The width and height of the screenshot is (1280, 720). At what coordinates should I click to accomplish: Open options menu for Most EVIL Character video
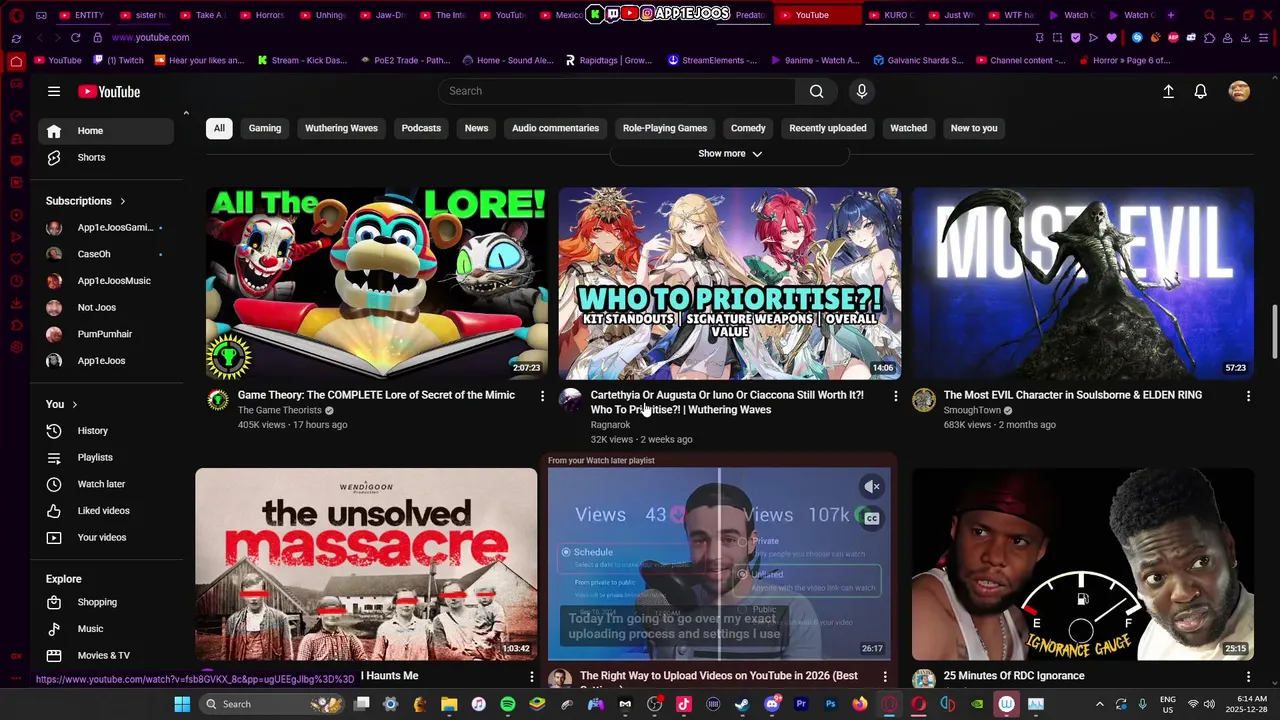coord(1248,396)
